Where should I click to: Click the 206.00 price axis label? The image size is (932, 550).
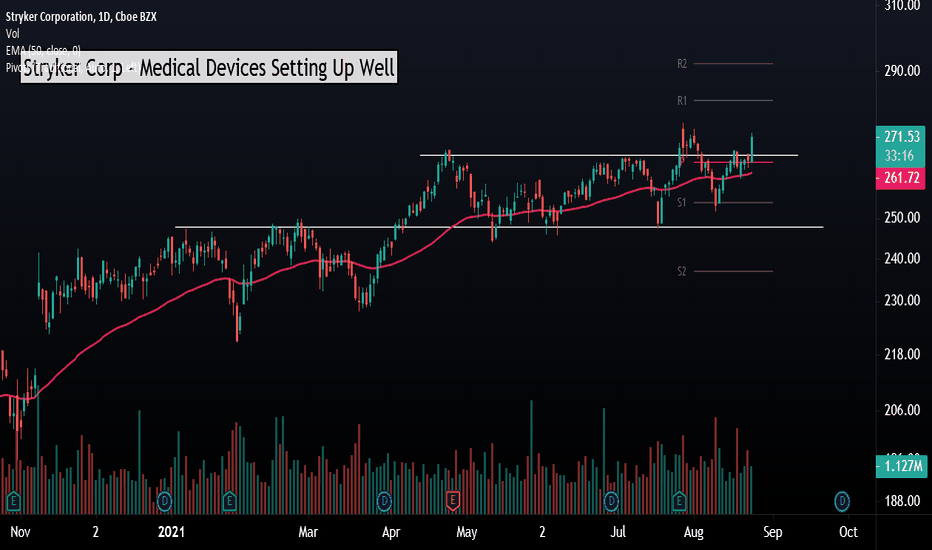click(x=902, y=410)
